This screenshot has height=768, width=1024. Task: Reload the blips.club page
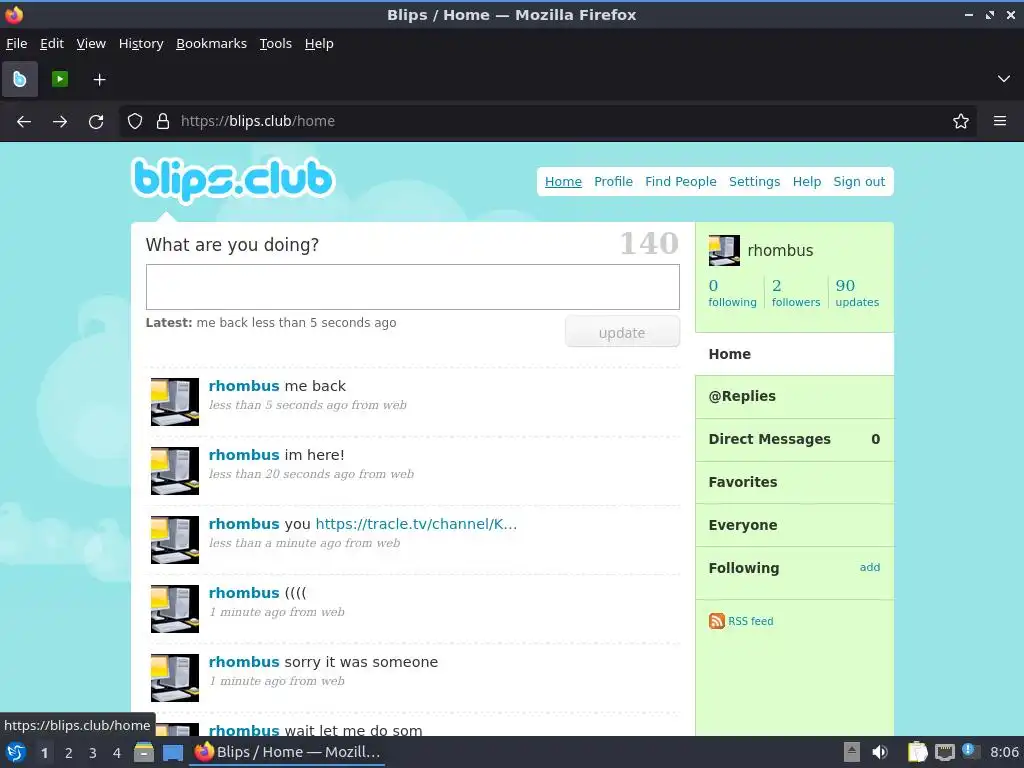click(96, 121)
